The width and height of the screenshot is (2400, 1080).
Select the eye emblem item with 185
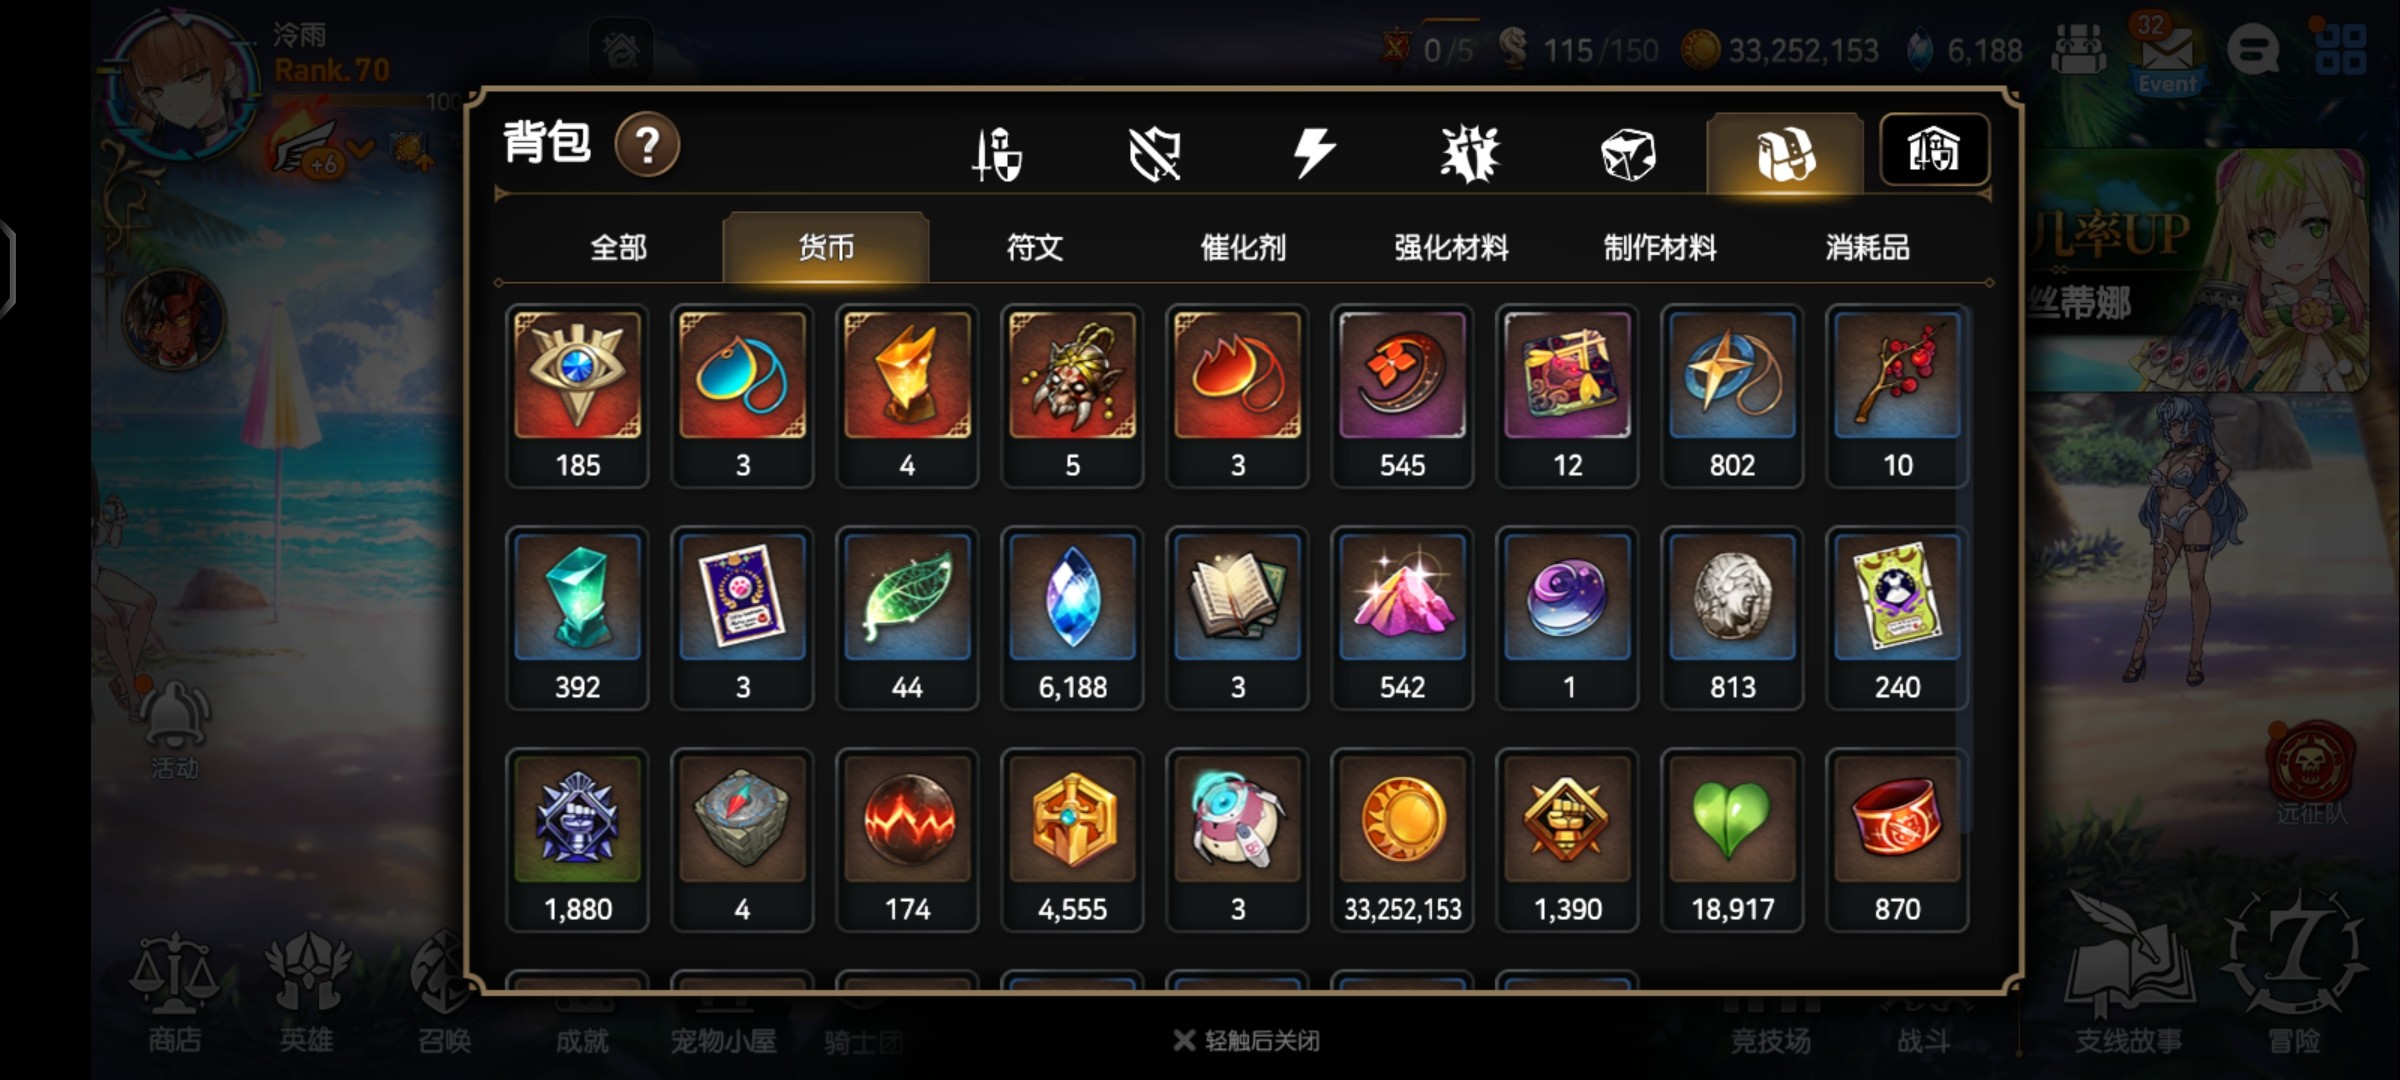click(577, 396)
